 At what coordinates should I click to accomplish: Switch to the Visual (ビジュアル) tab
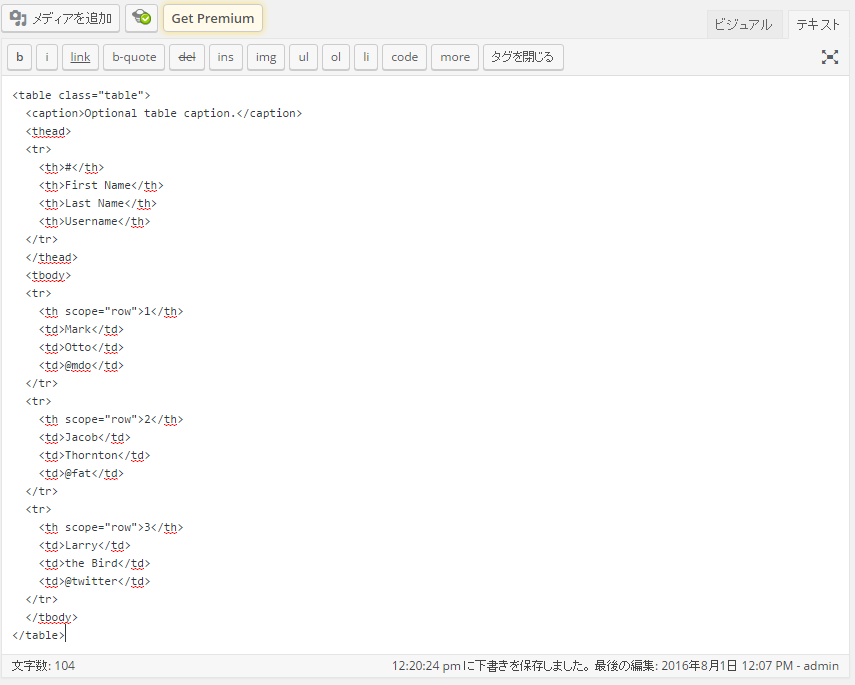tap(743, 25)
